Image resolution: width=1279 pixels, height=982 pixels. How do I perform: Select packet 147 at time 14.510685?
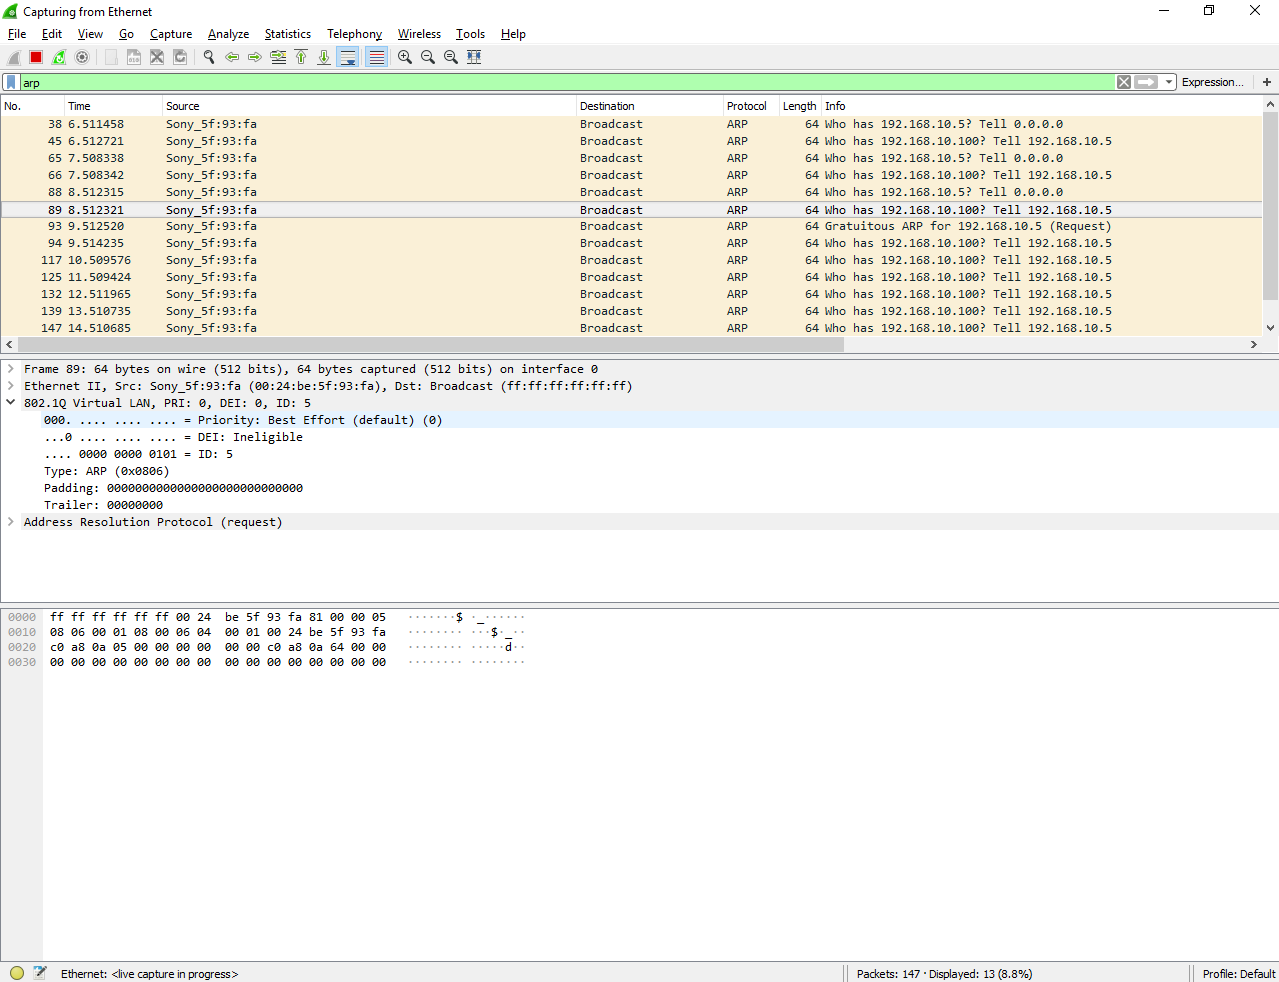point(631,328)
